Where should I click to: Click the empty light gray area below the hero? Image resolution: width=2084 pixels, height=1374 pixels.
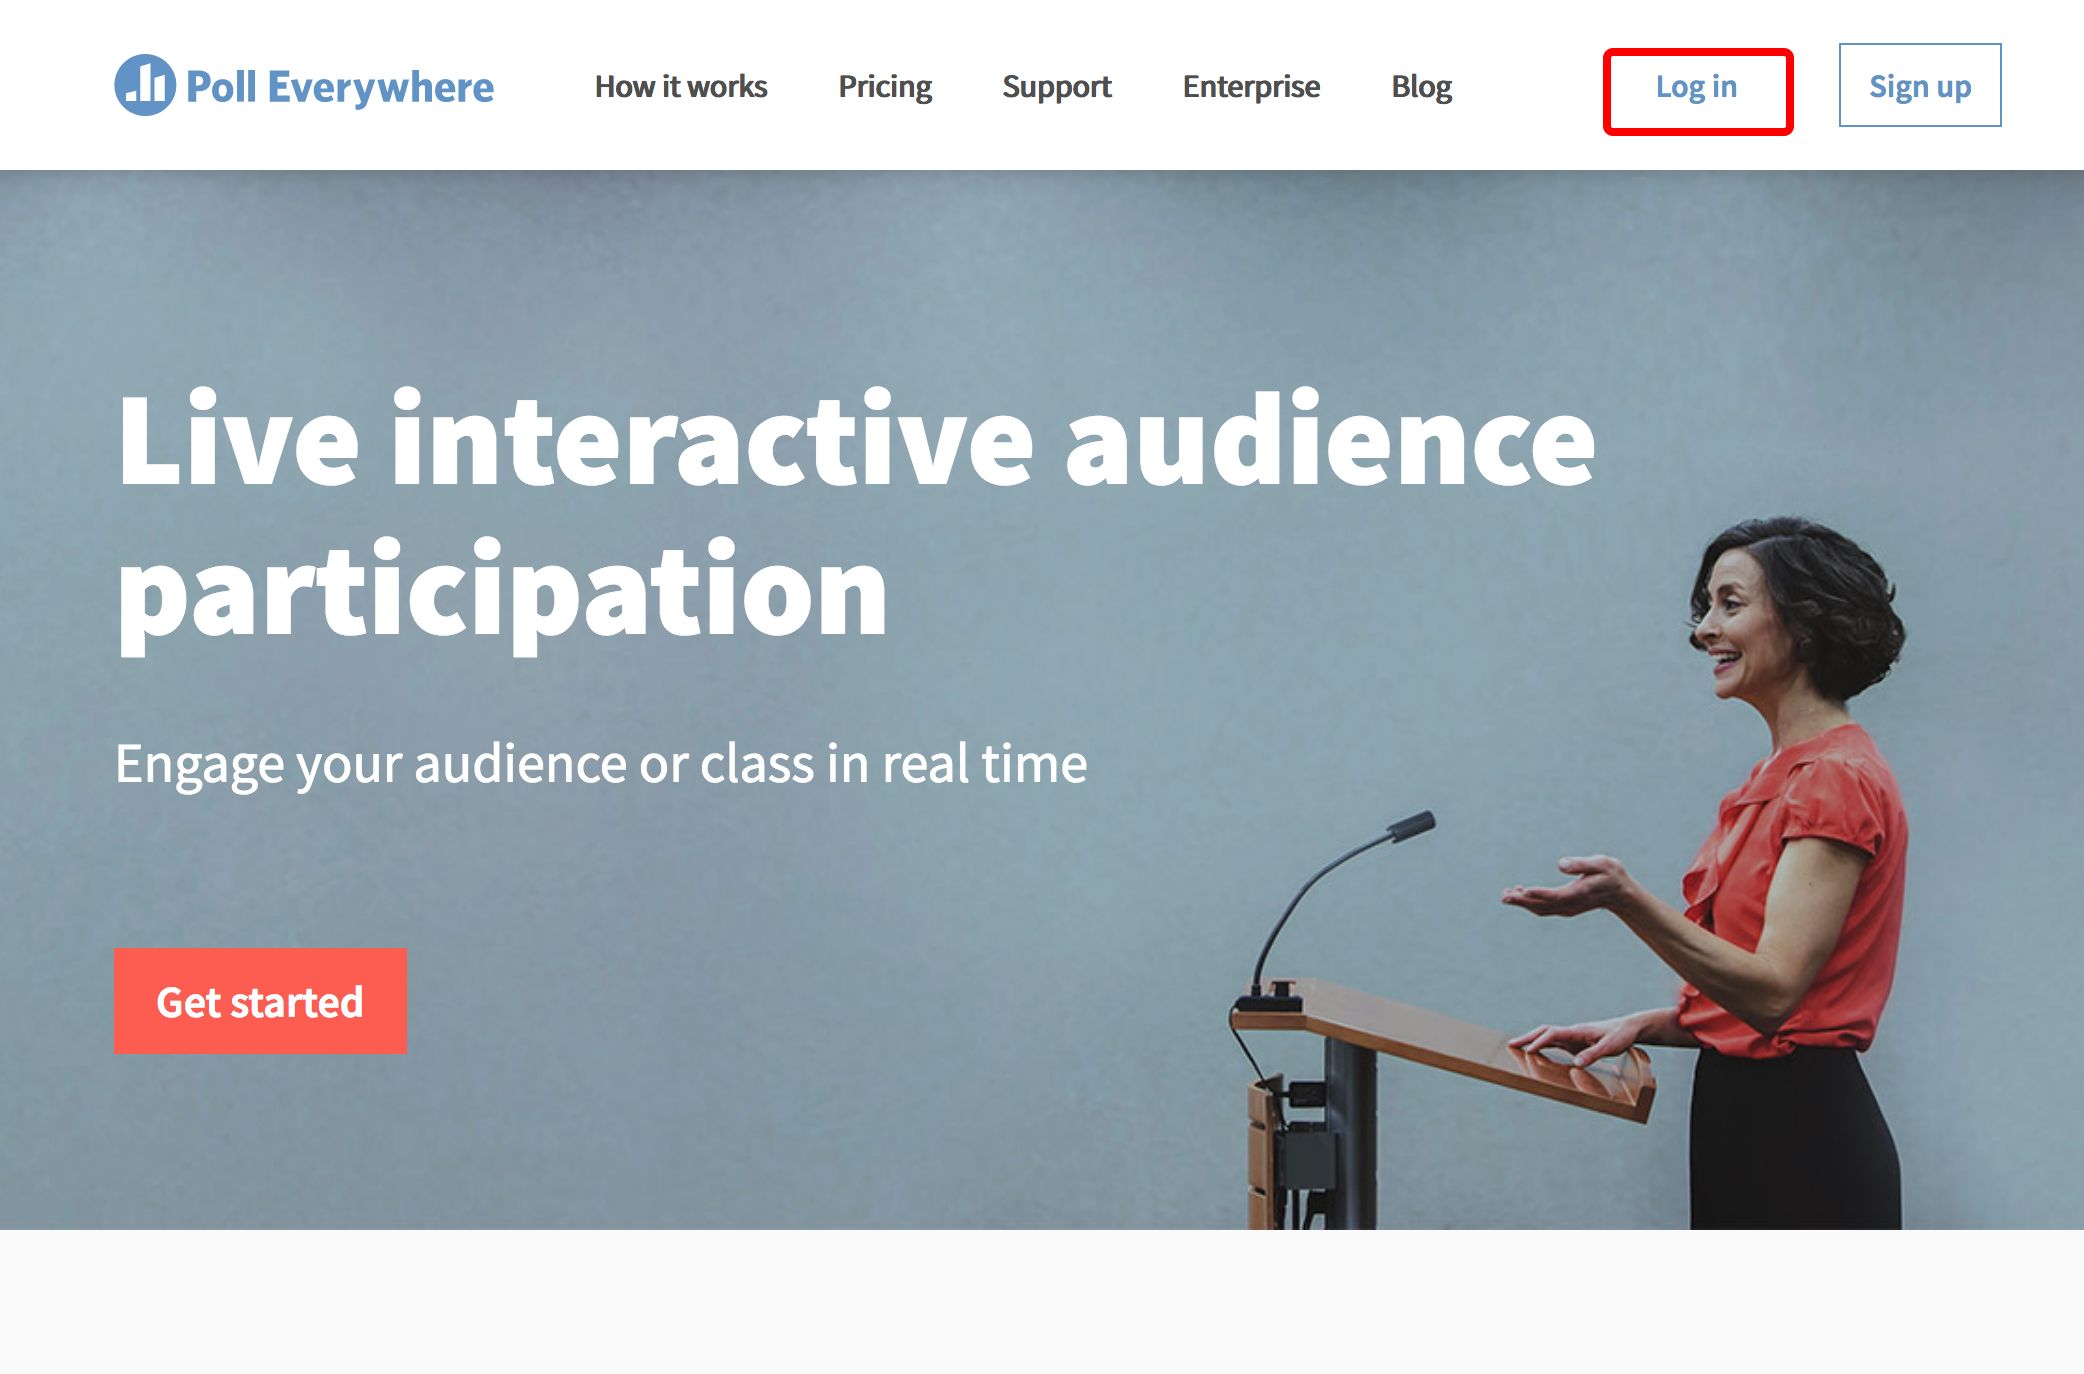click(x=1040, y=1302)
